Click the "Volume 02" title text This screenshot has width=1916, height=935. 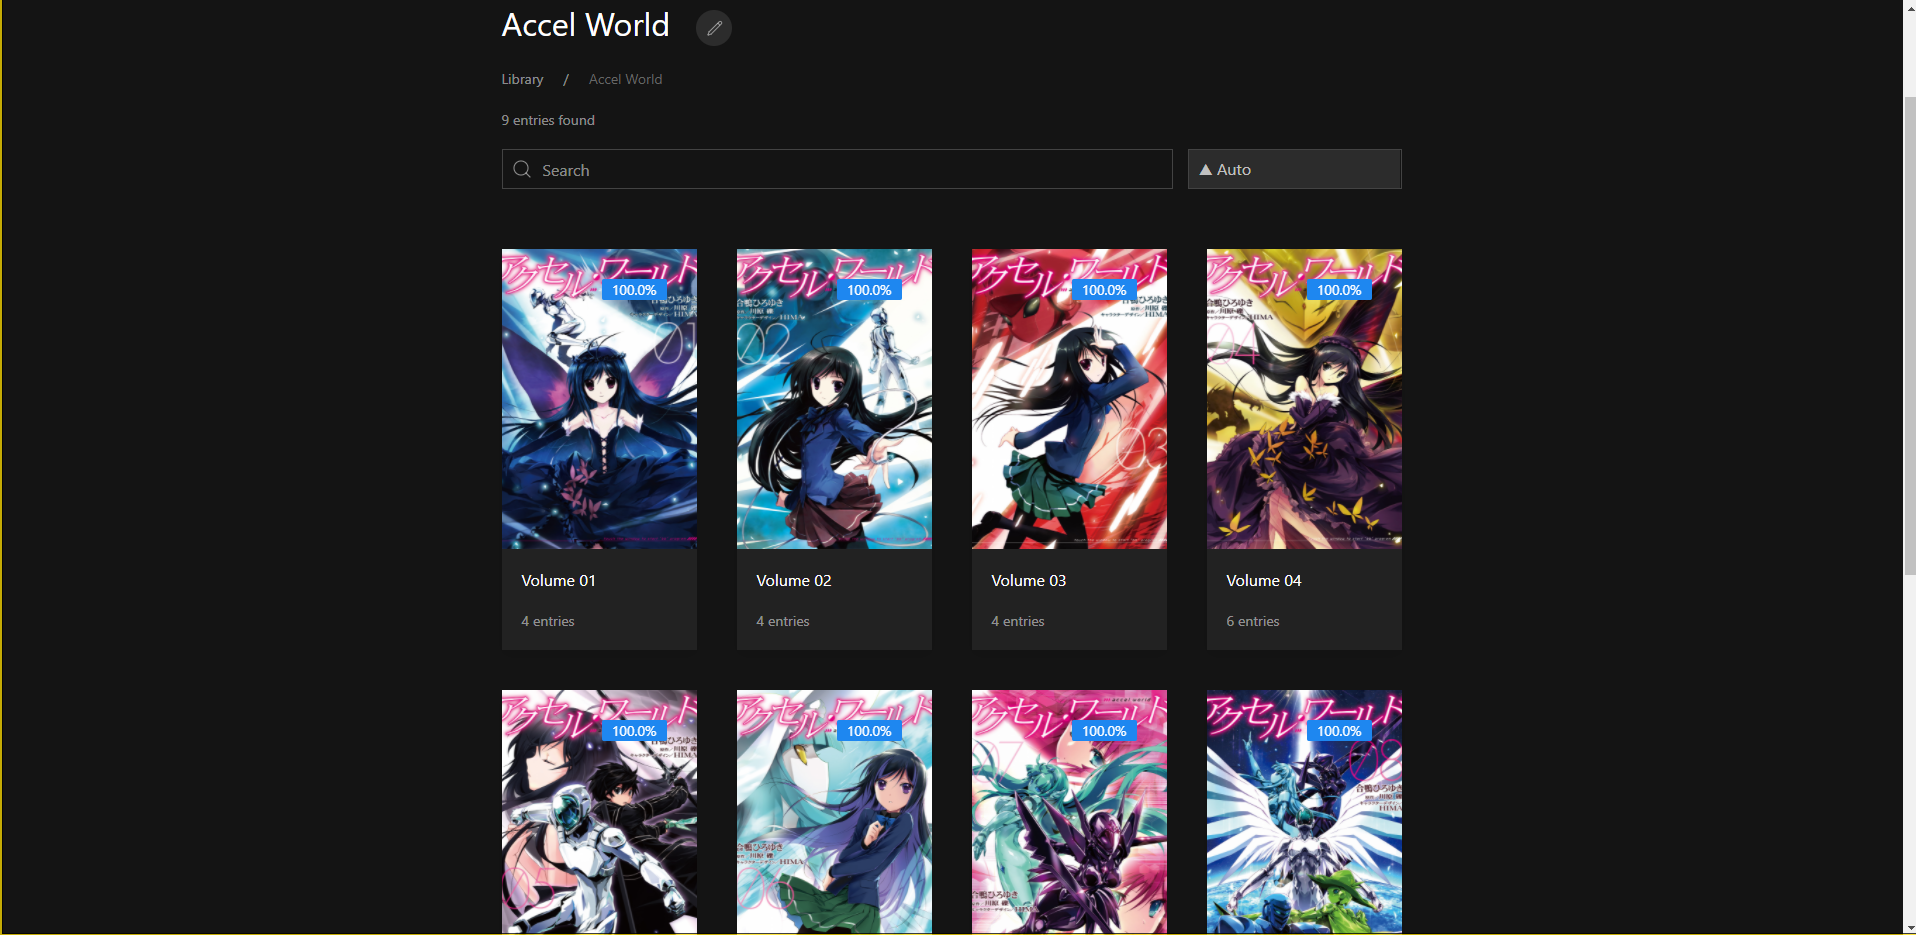793,581
